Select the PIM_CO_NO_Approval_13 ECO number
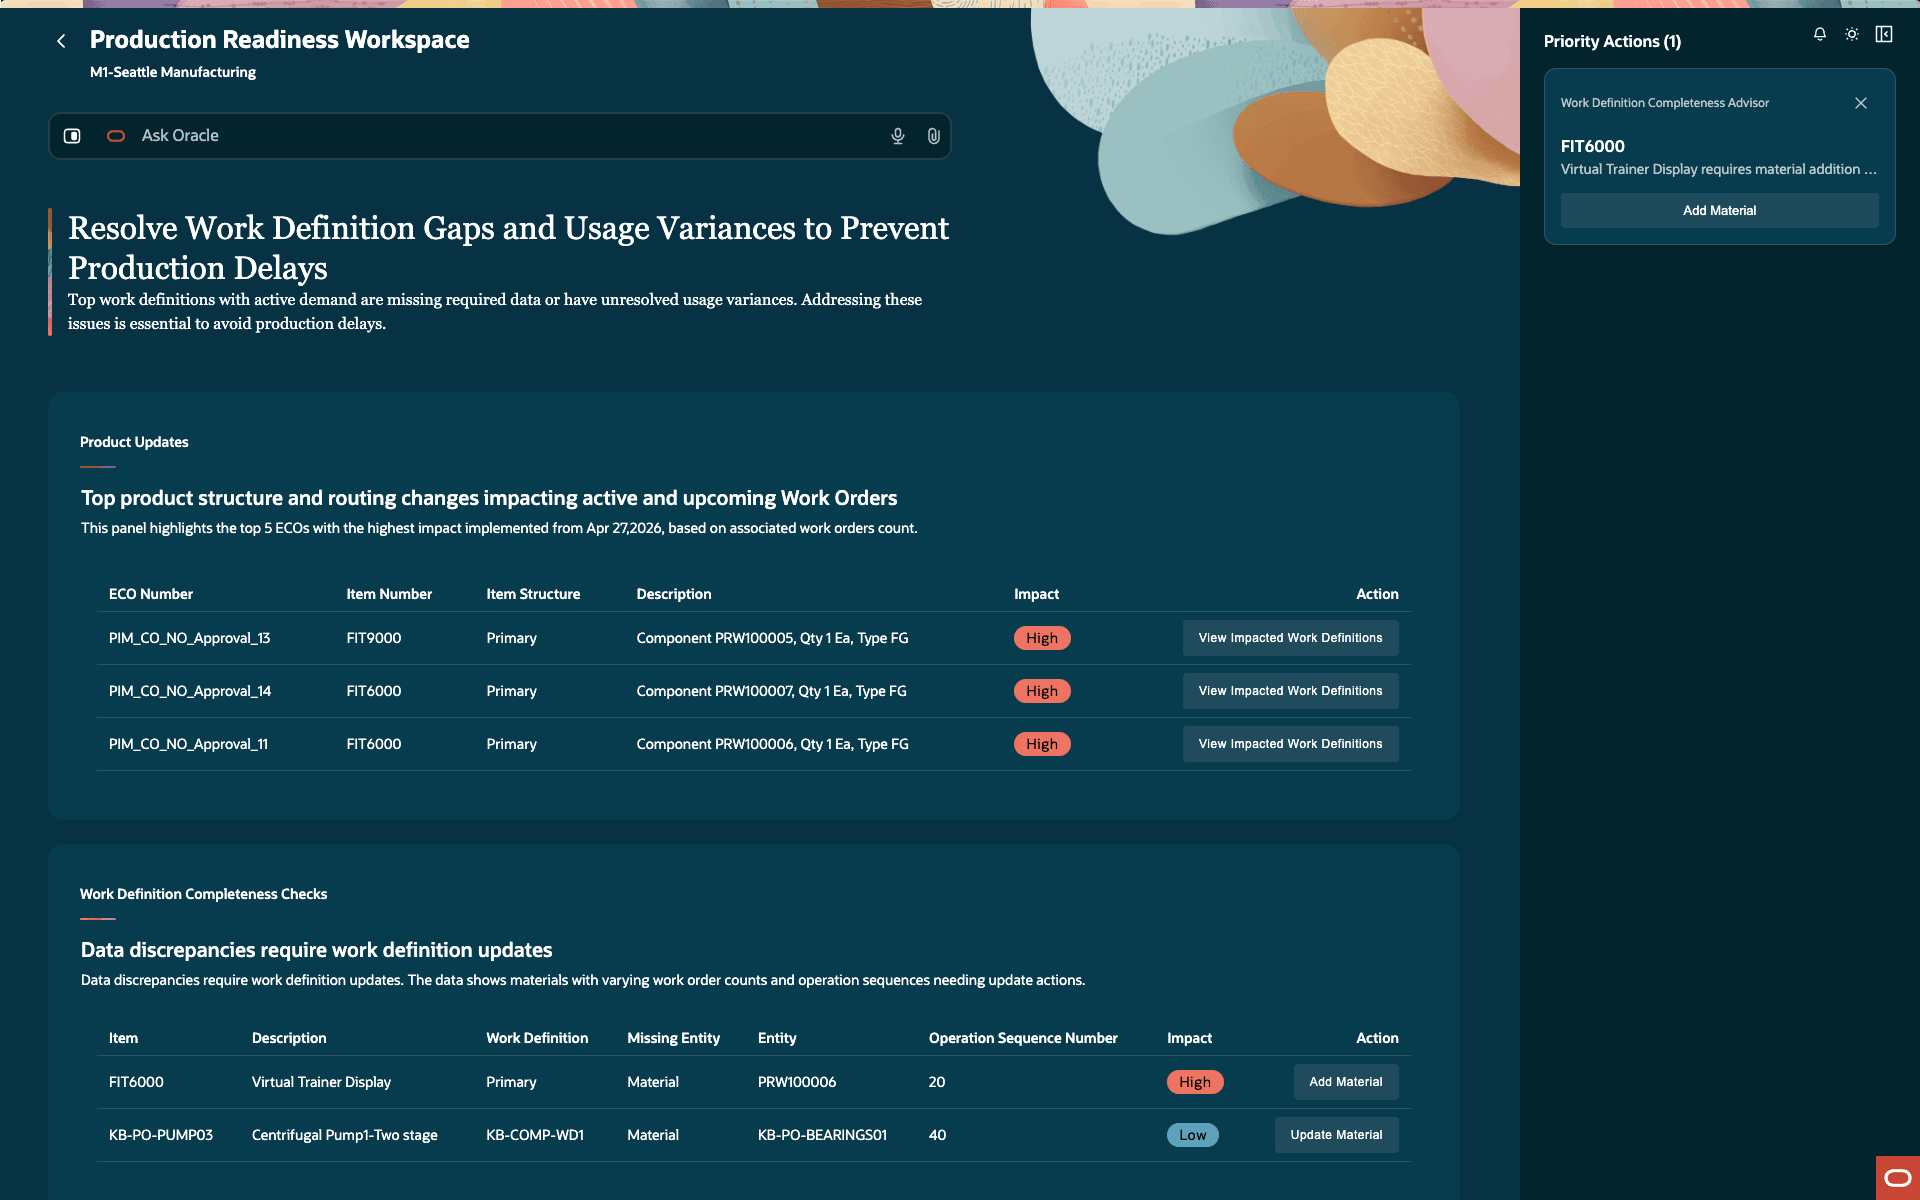This screenshot has width=1920, height=1200. (x=189, y=638)
